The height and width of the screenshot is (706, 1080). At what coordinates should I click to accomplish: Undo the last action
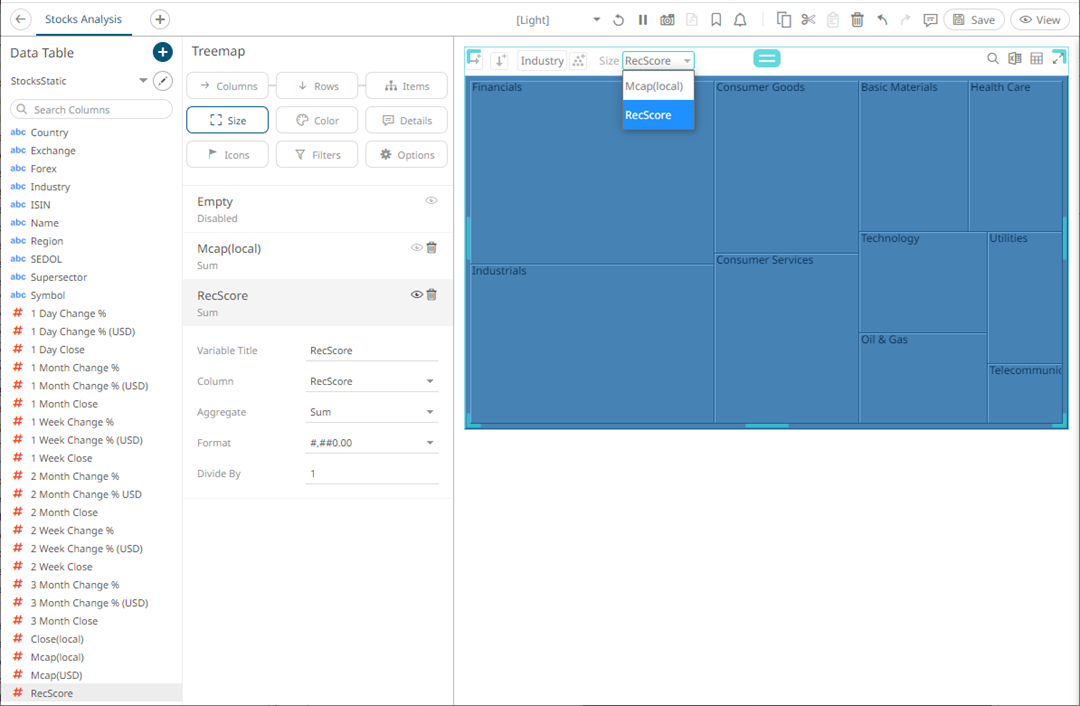(882, 20)
